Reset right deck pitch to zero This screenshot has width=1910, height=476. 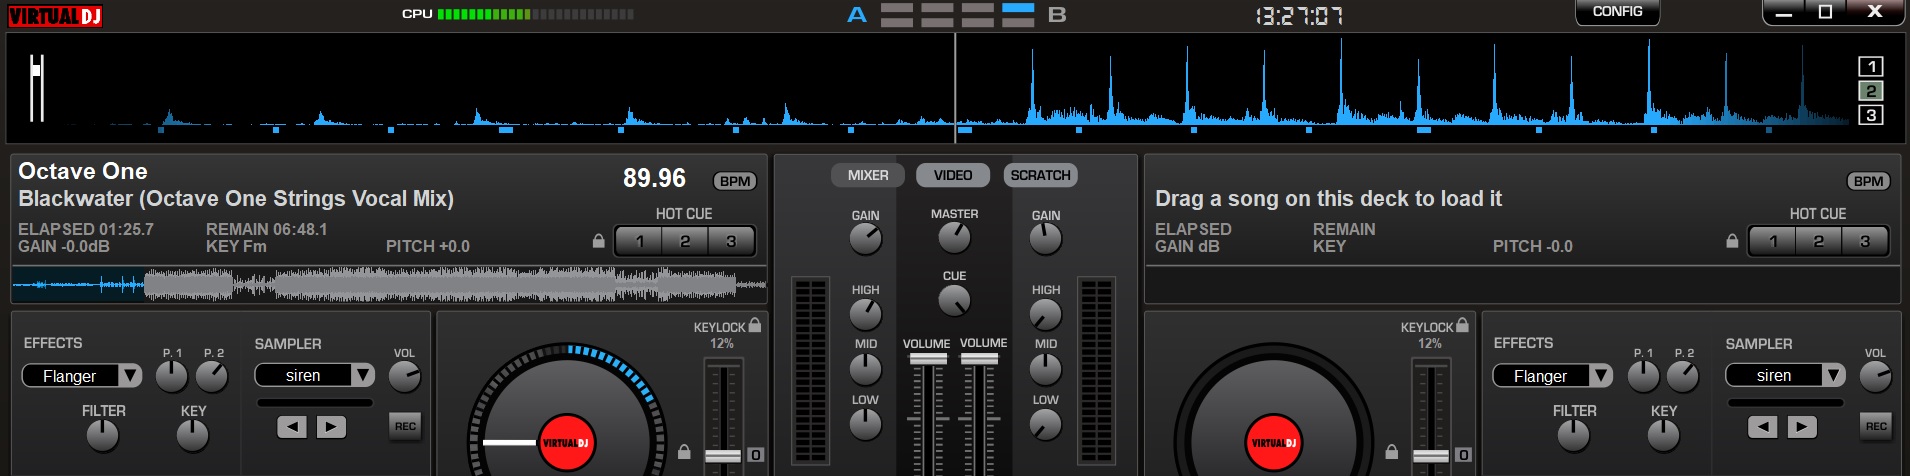pos(1463,455)
